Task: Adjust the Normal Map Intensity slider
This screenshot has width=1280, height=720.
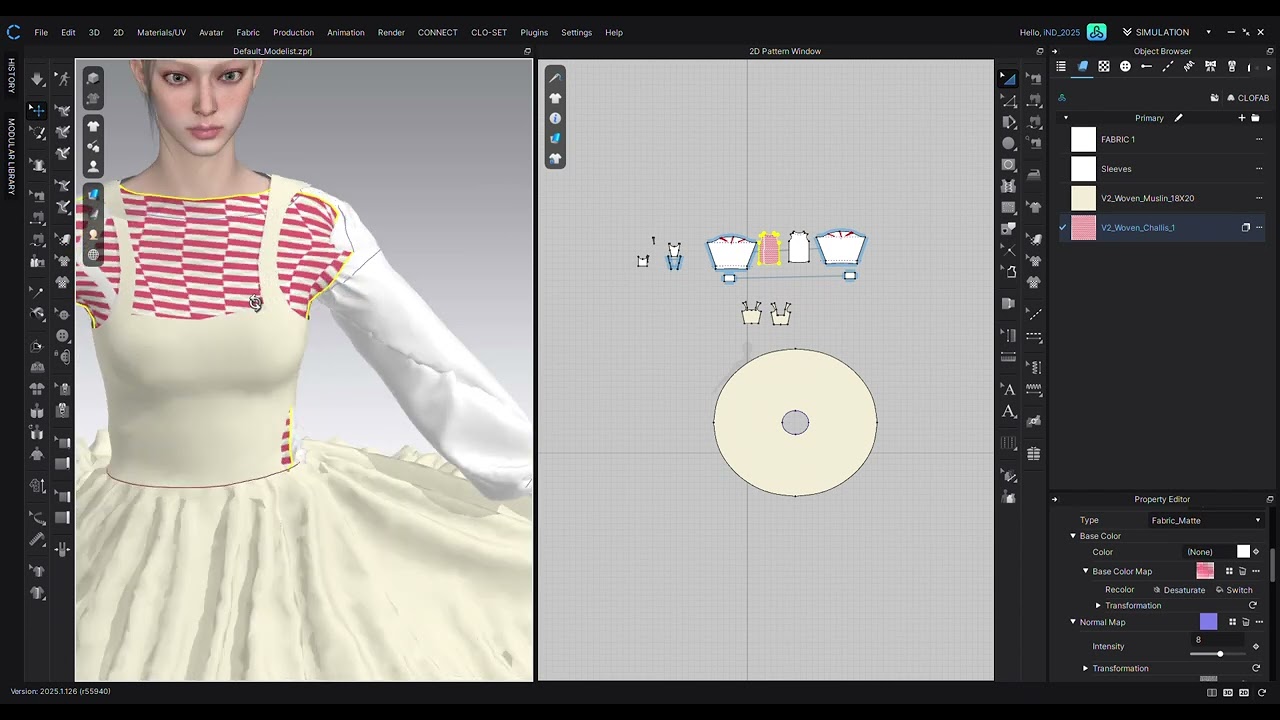Action: click(x=1219, y=654)
